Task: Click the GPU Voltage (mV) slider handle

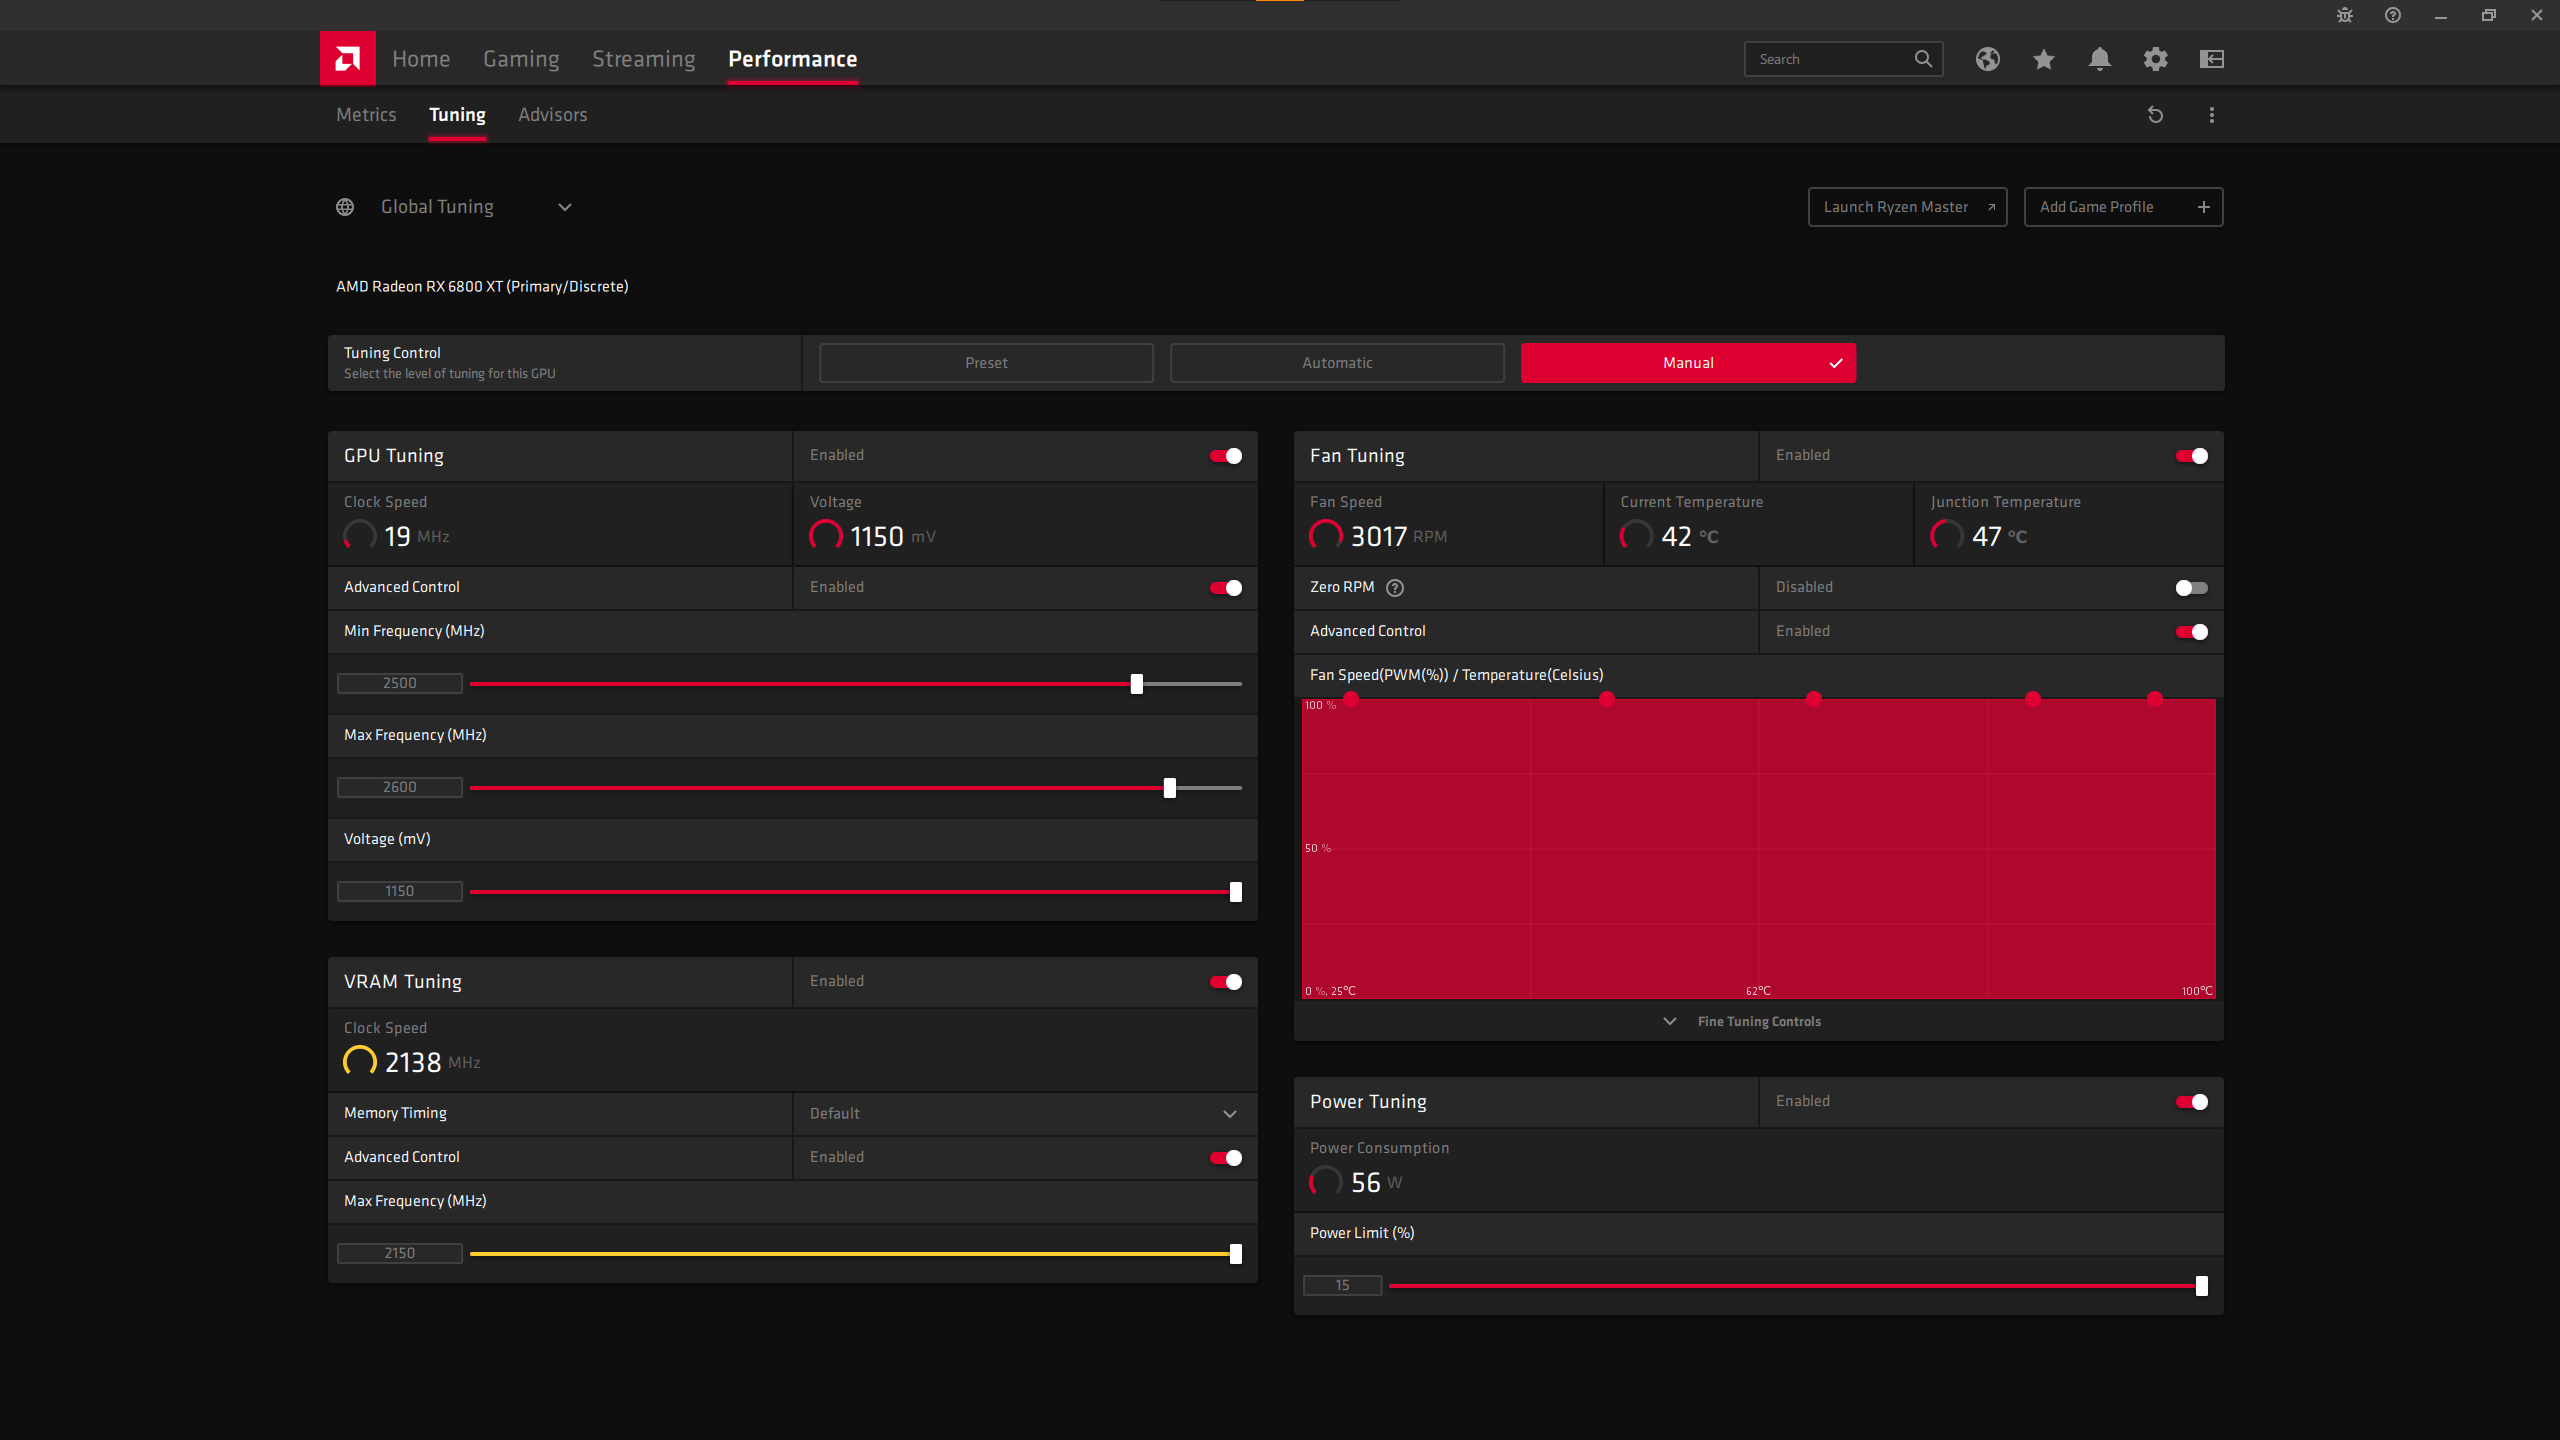Action: pyautogui.click(x=1235, y=892)
